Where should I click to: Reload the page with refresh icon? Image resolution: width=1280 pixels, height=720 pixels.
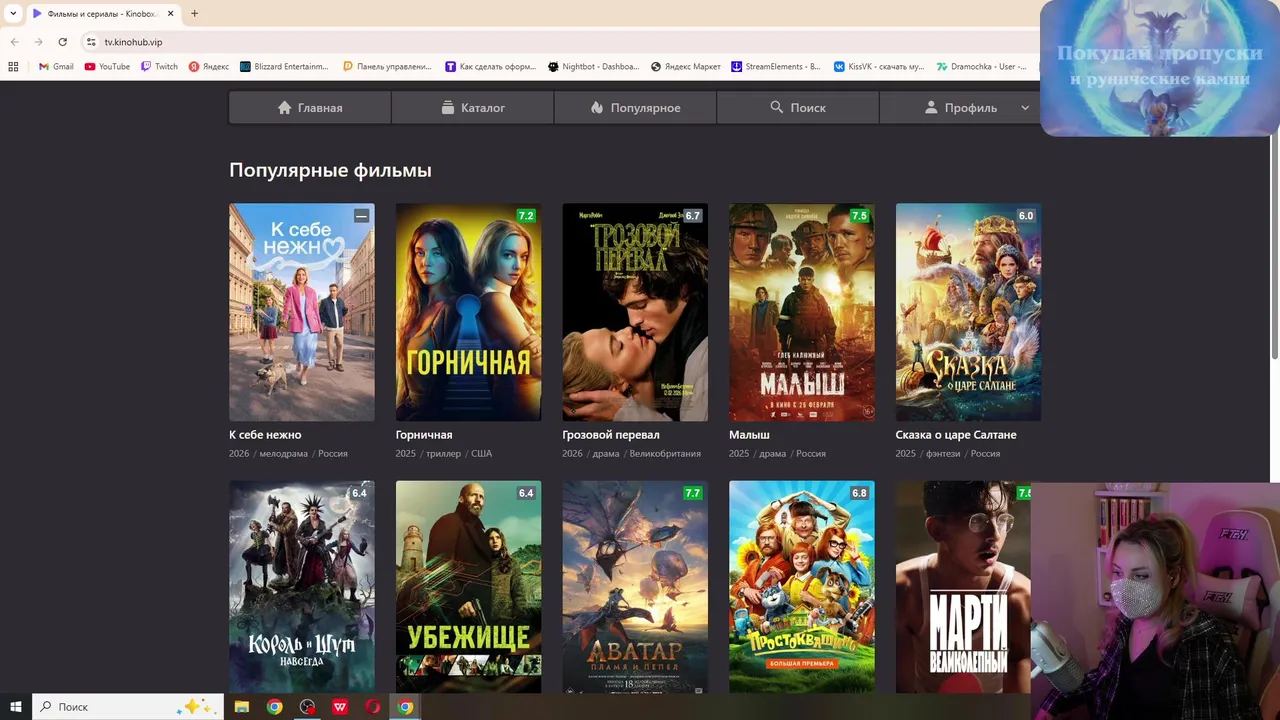(62, 42)
